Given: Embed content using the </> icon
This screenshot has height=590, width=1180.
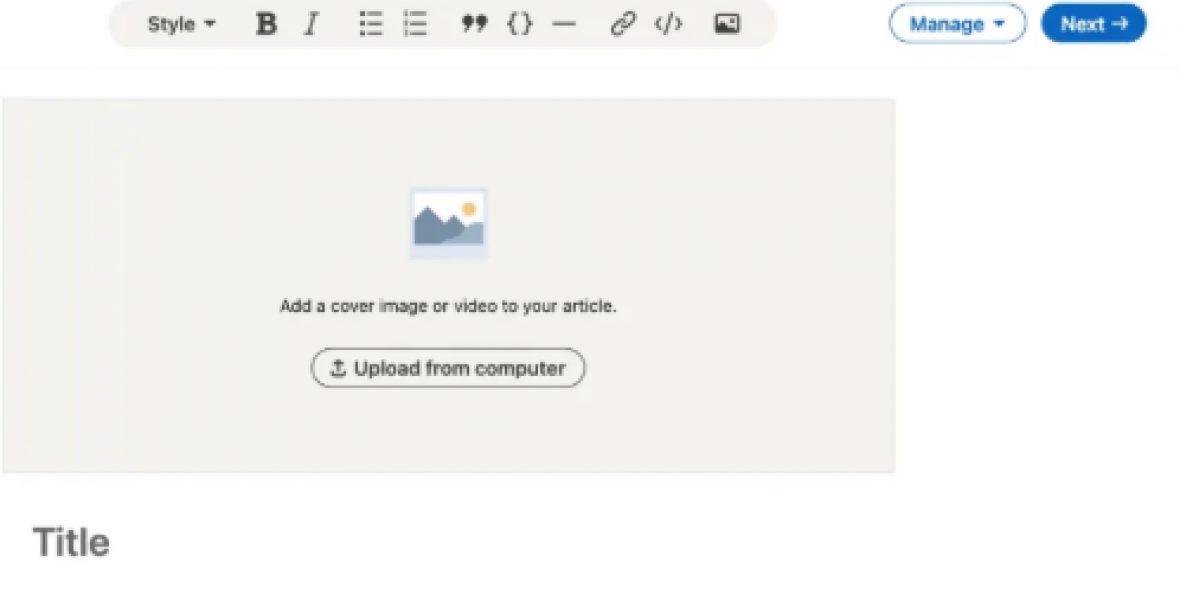Looking at the screenshot, I should coord(668,24).
